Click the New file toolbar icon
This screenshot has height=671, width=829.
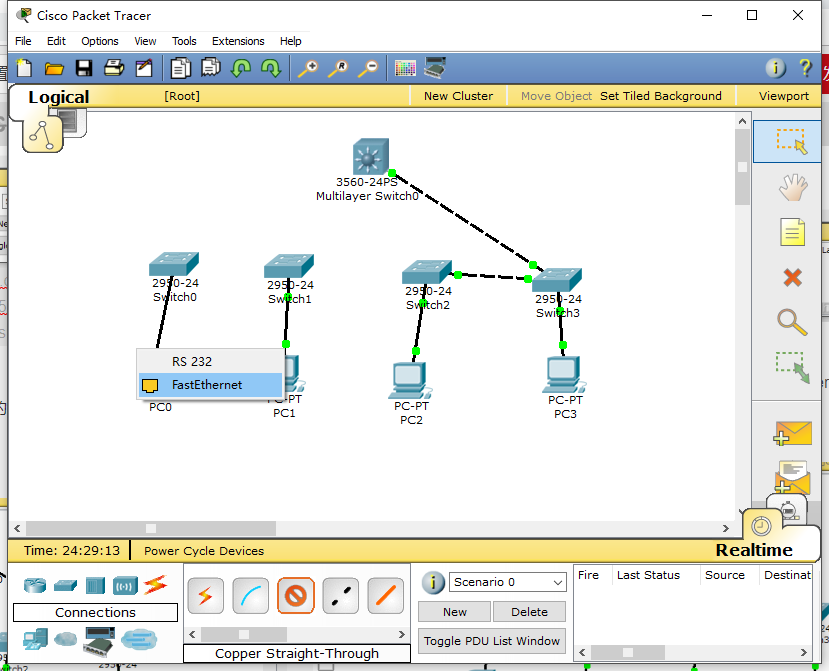click(24, 68)
